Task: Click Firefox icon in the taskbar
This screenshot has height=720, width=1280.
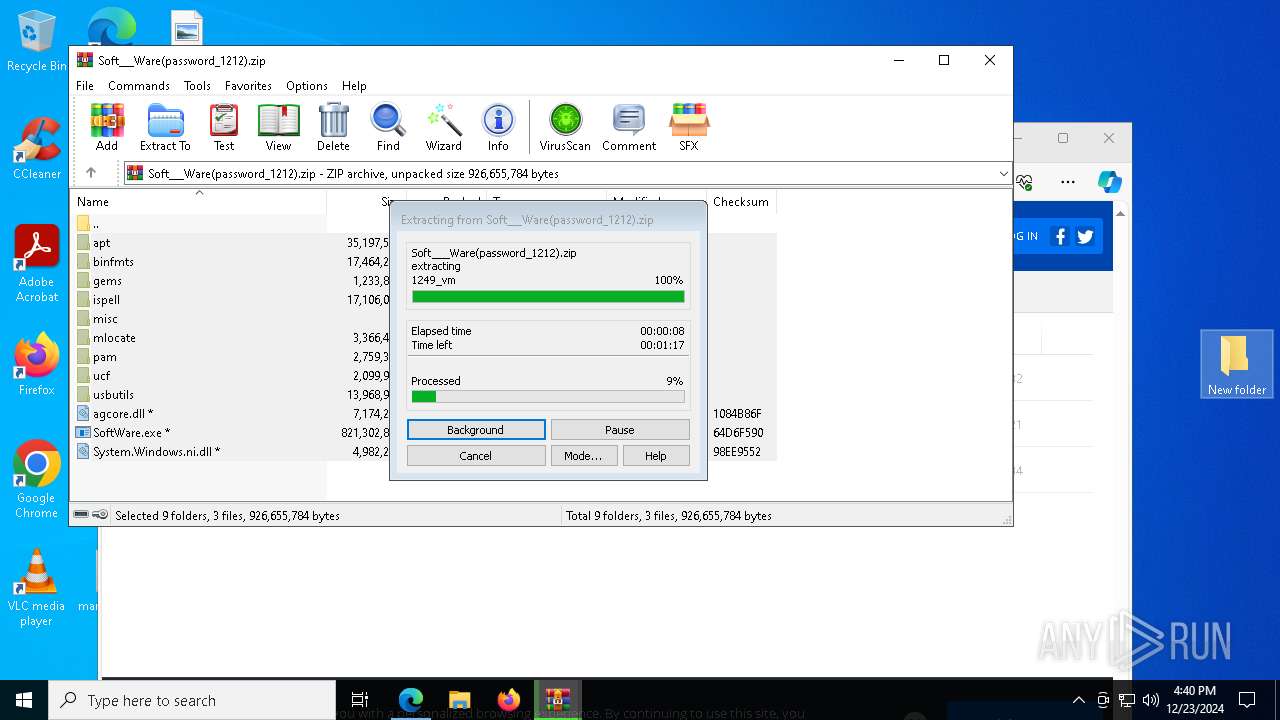Action: tap(509, 700)
